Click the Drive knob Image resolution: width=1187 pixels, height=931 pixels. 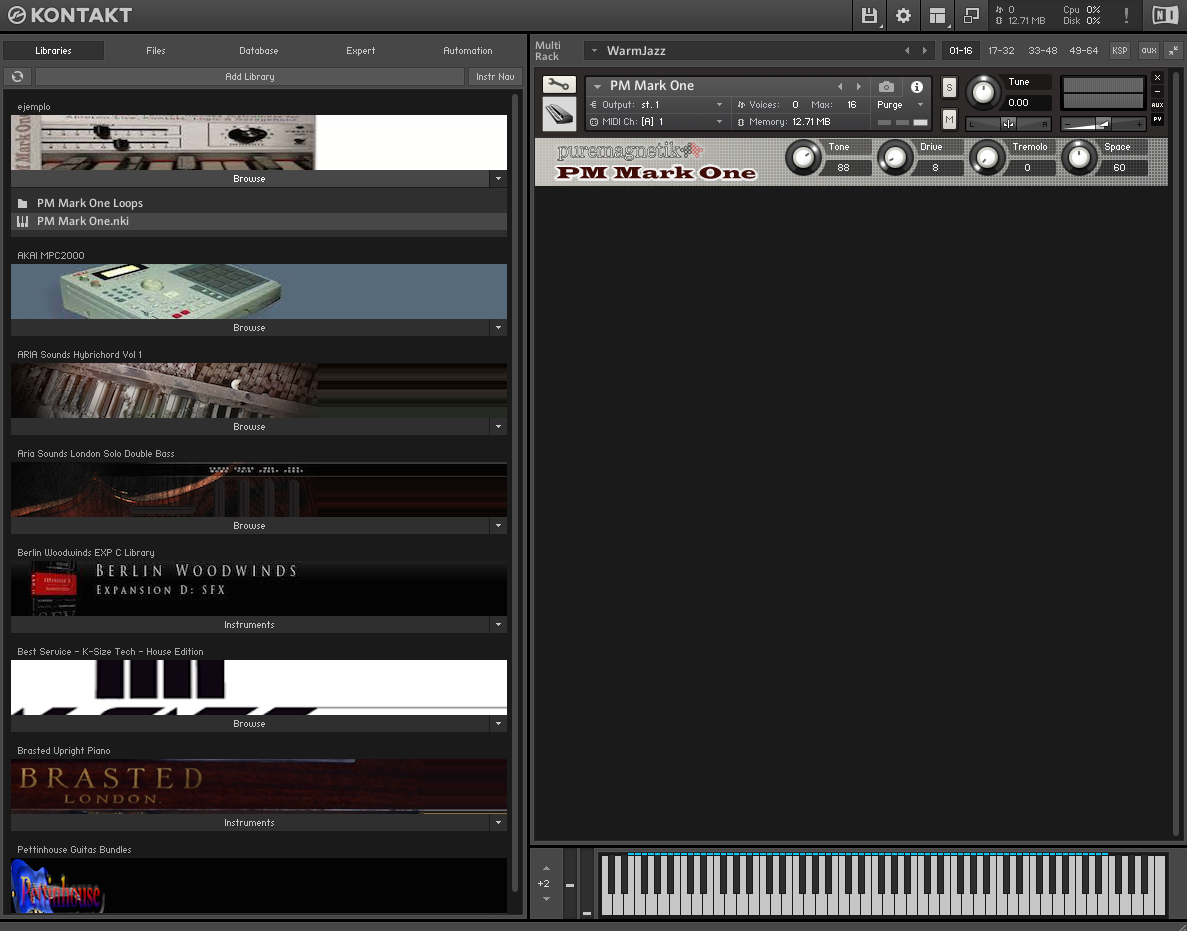tap(895, 157)
